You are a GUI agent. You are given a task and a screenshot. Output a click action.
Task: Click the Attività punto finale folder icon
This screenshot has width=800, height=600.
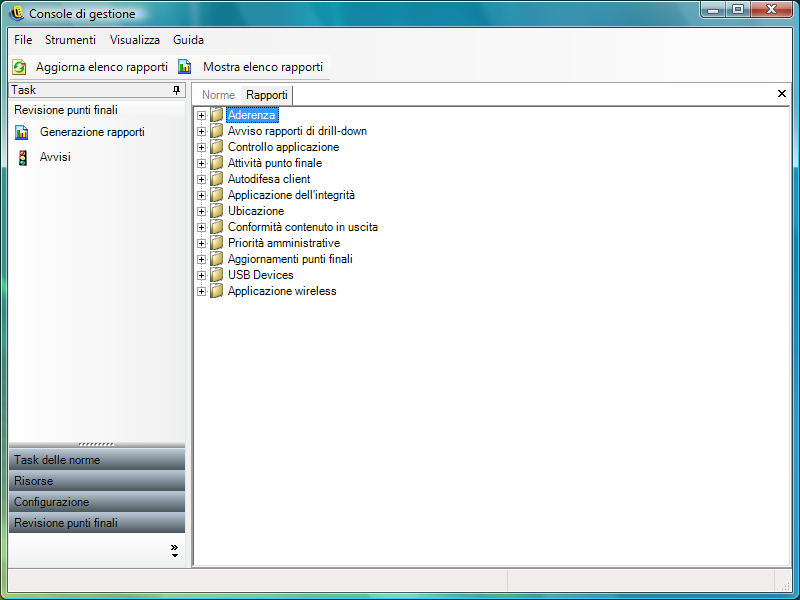coord(217,163)
